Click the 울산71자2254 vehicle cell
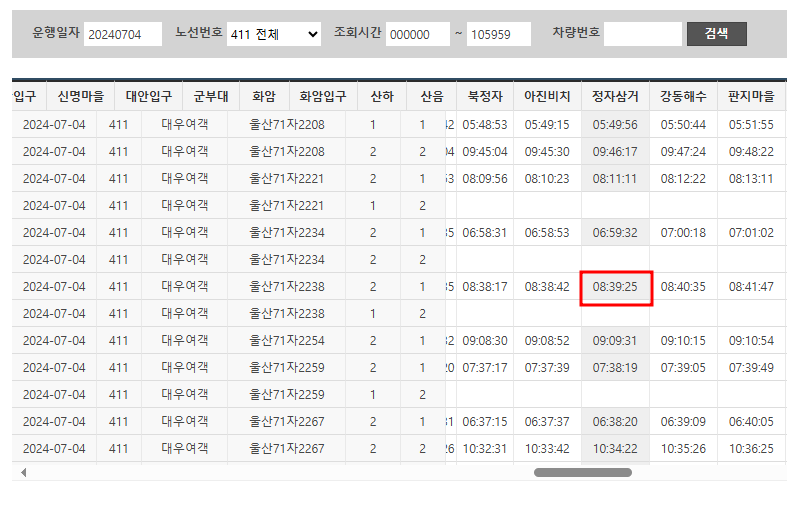This screenshot has width=787, height=517. (x=287, y=341)
